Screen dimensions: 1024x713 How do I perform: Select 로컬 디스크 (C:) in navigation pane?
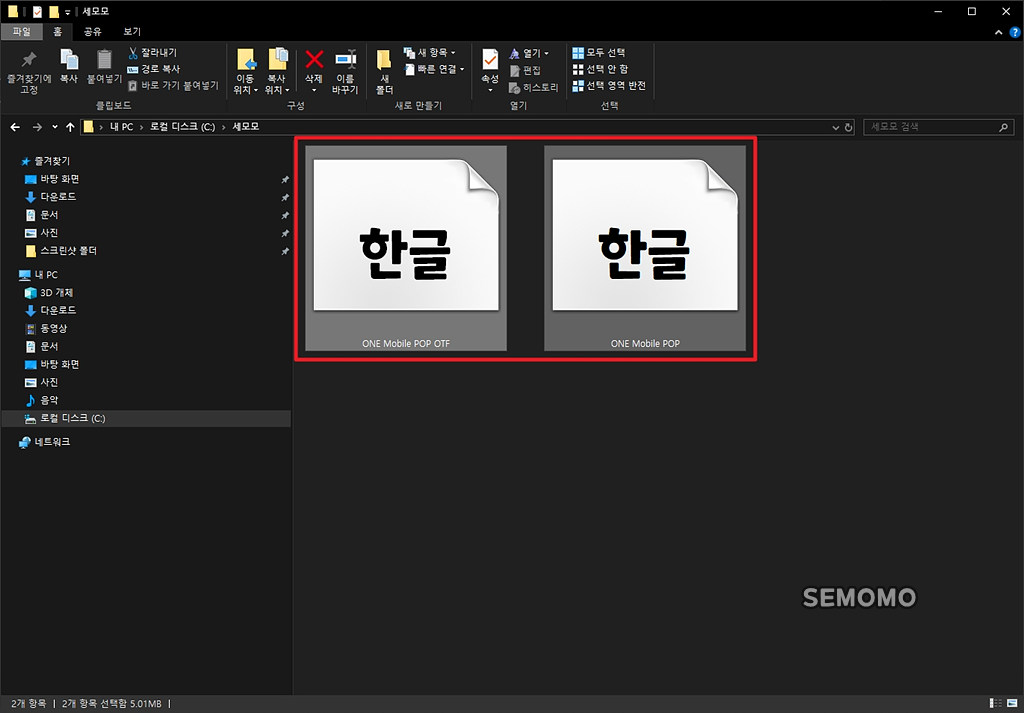tap(146, 418)
